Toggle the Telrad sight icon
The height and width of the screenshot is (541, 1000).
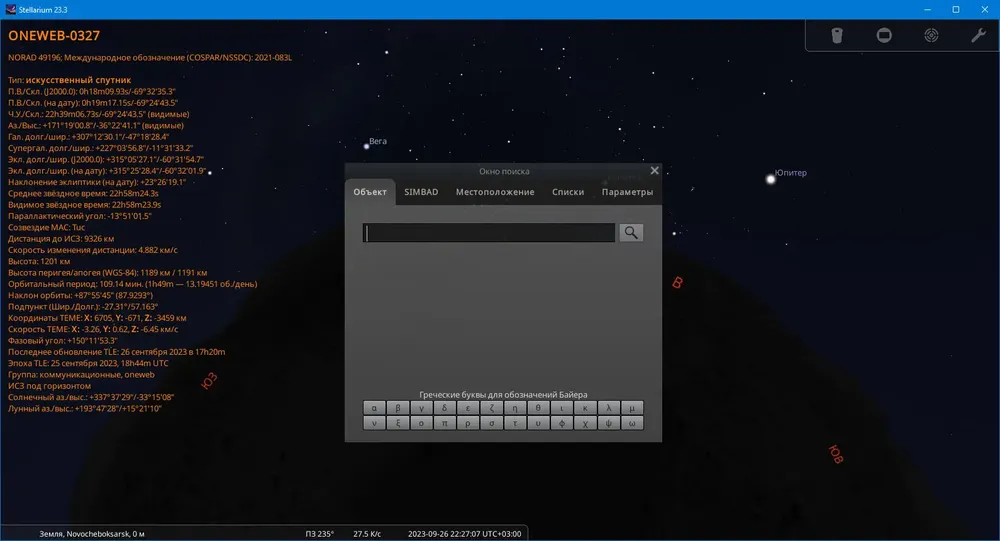click(x=931, y=35)
